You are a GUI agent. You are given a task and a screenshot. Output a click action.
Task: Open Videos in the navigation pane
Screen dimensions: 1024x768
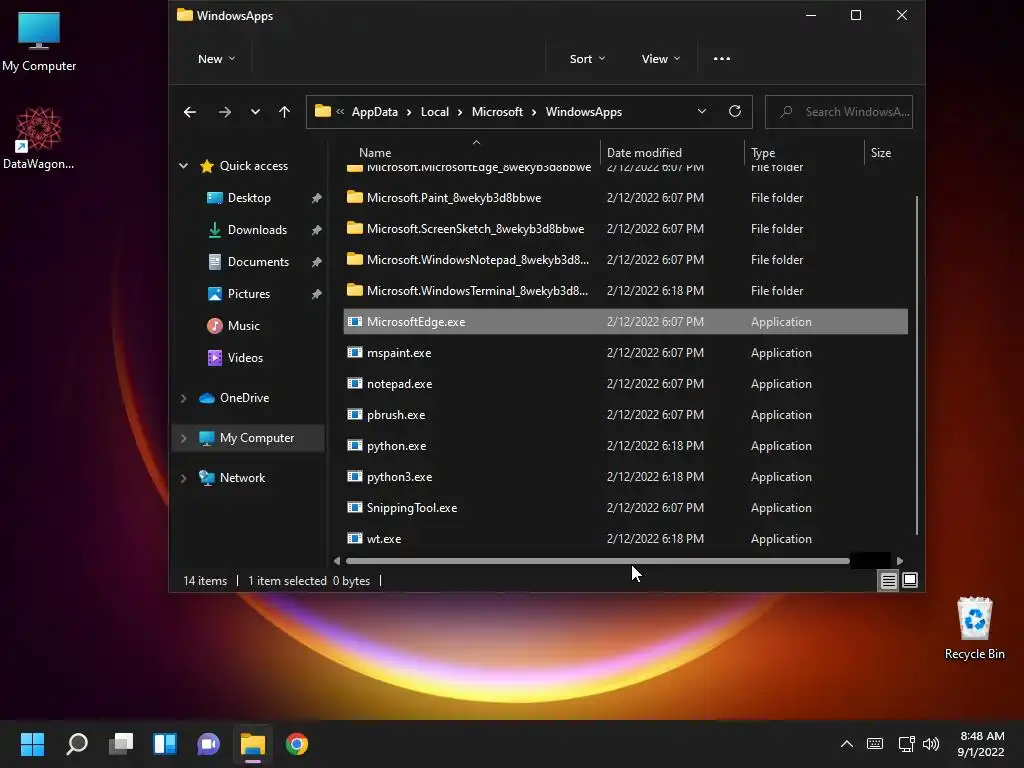click(245, 358)
